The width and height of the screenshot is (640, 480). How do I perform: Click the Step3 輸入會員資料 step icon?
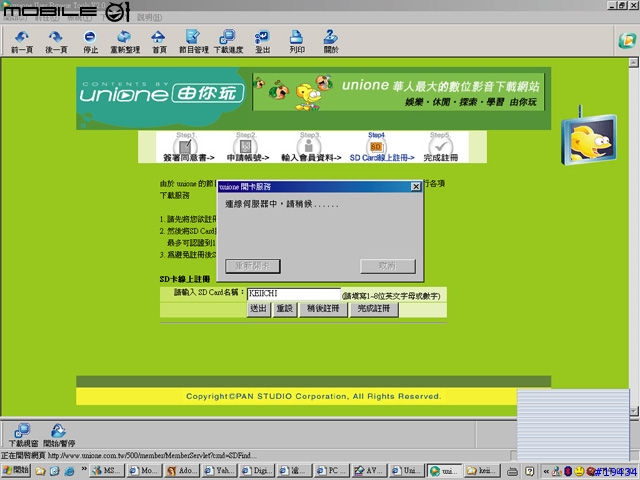coord(309,147)
